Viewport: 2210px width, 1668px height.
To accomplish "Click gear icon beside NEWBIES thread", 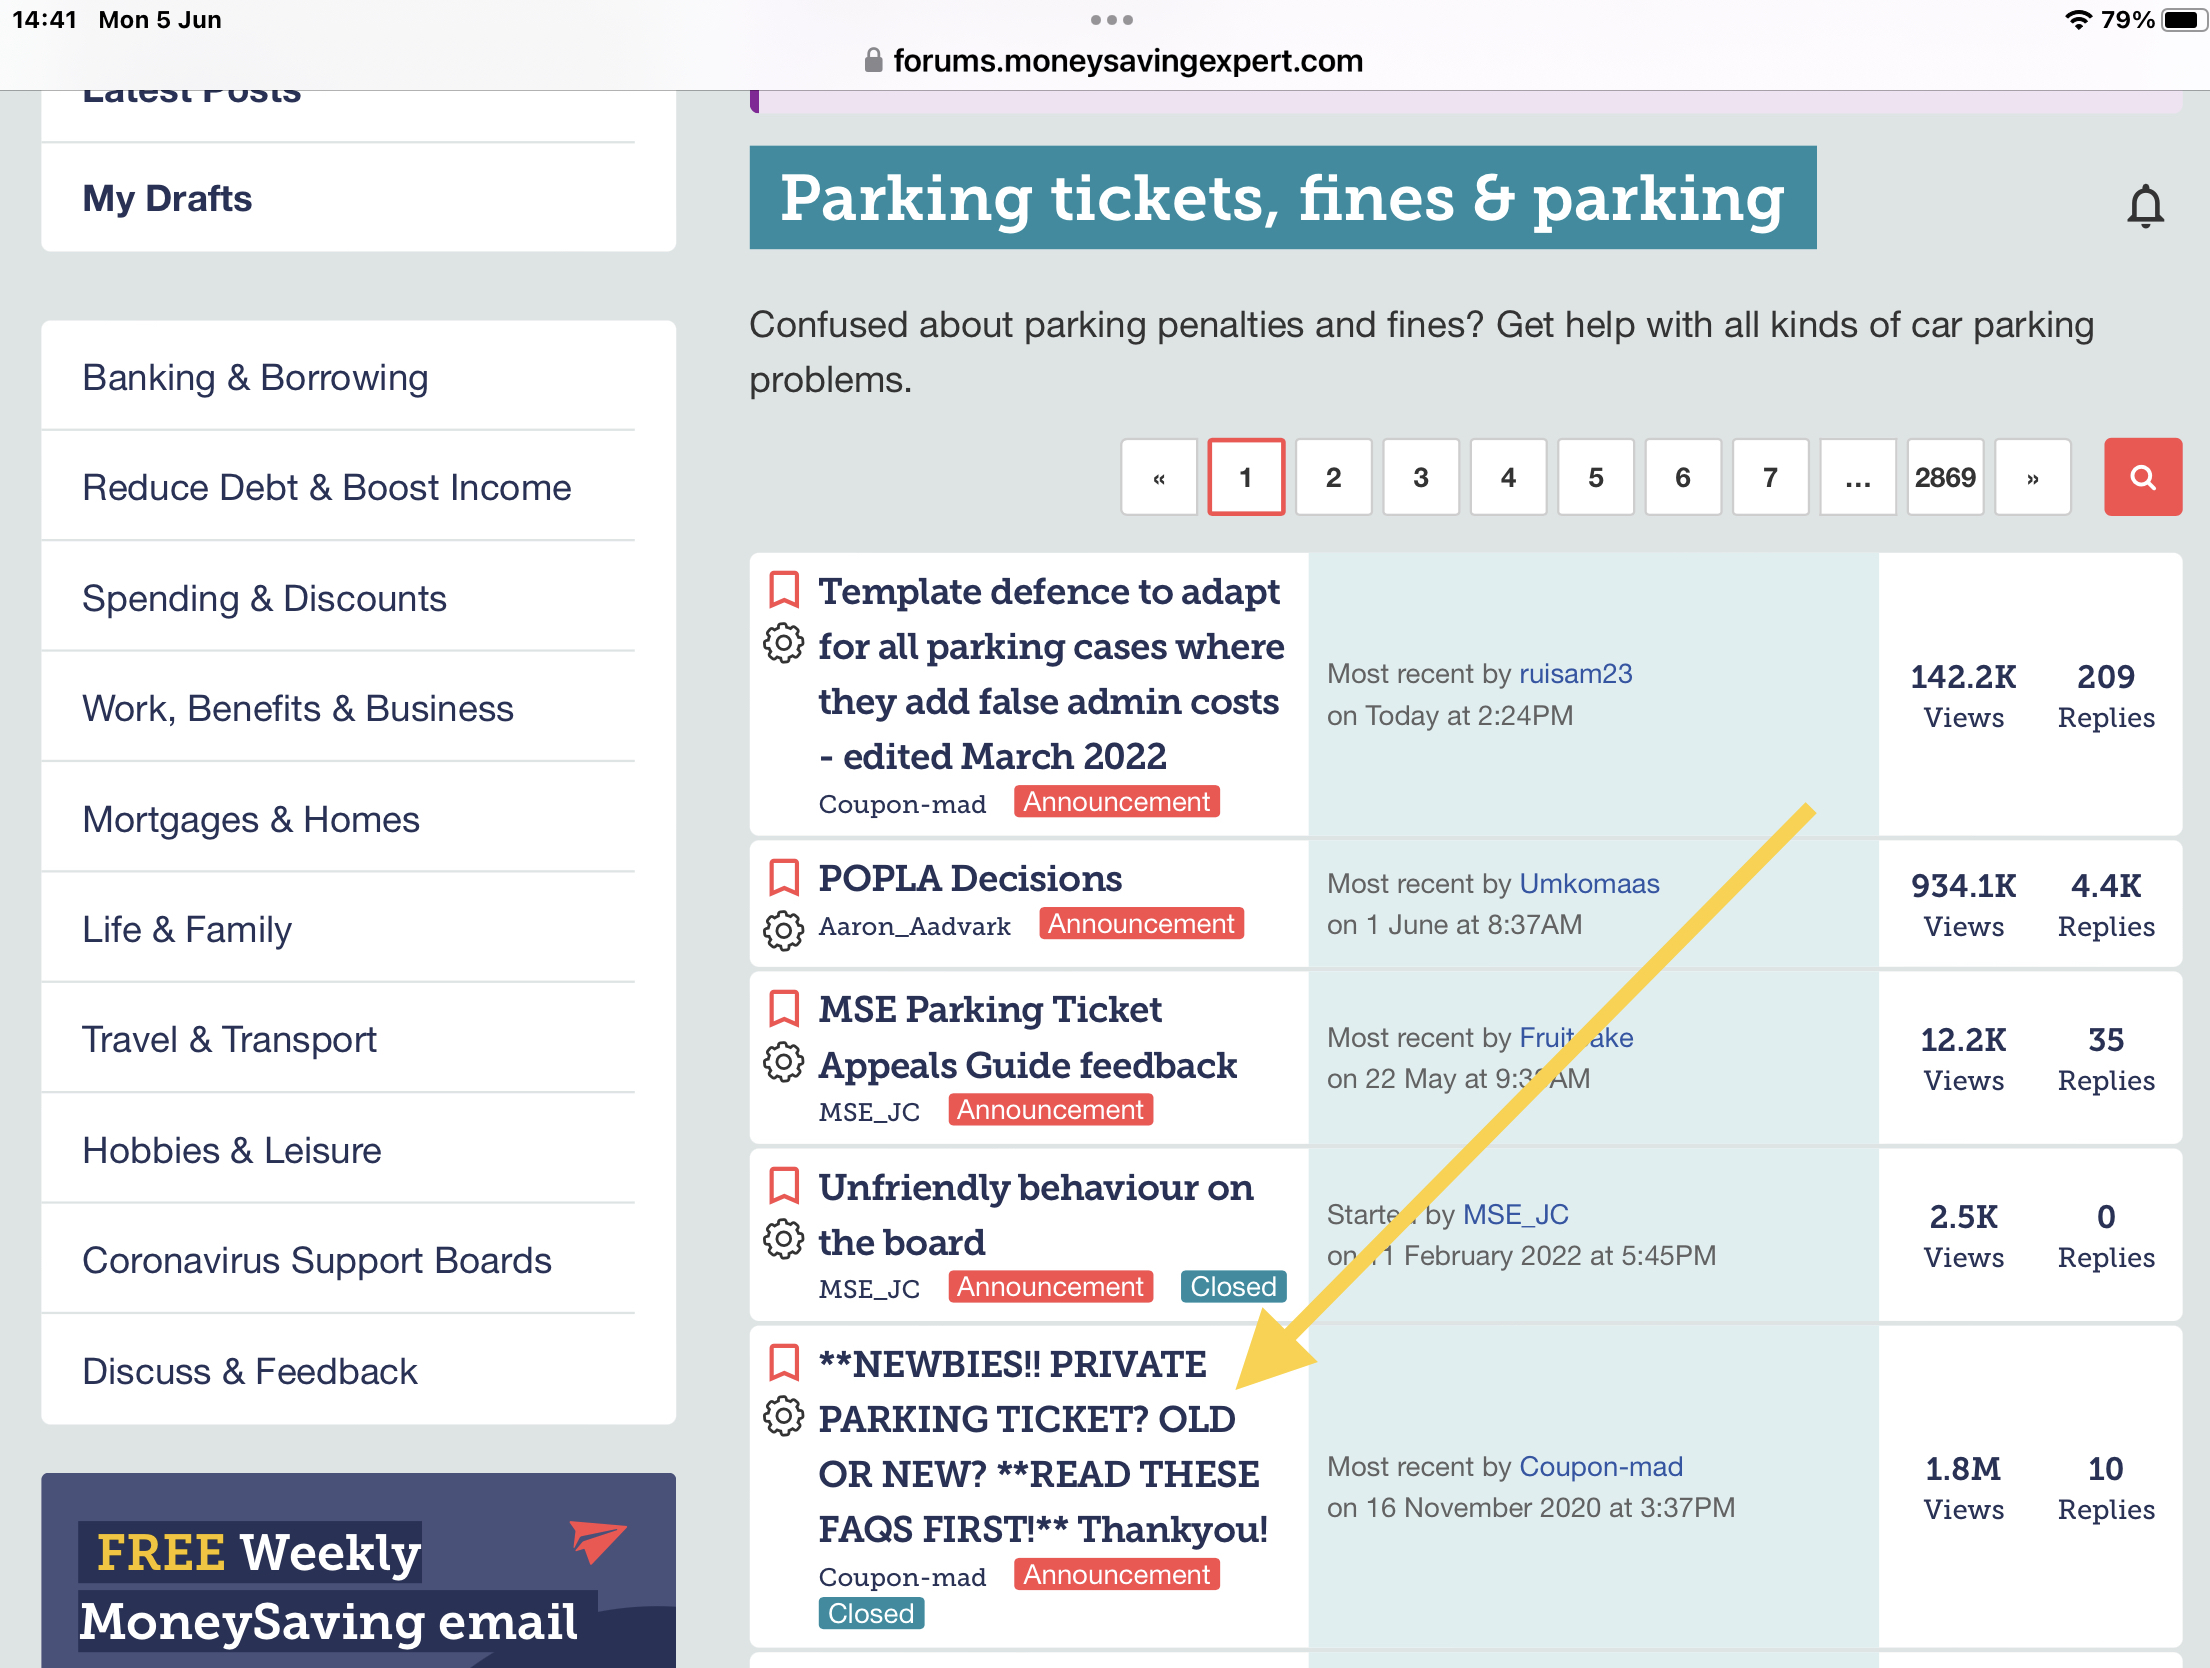I will tap(784, 1416).
